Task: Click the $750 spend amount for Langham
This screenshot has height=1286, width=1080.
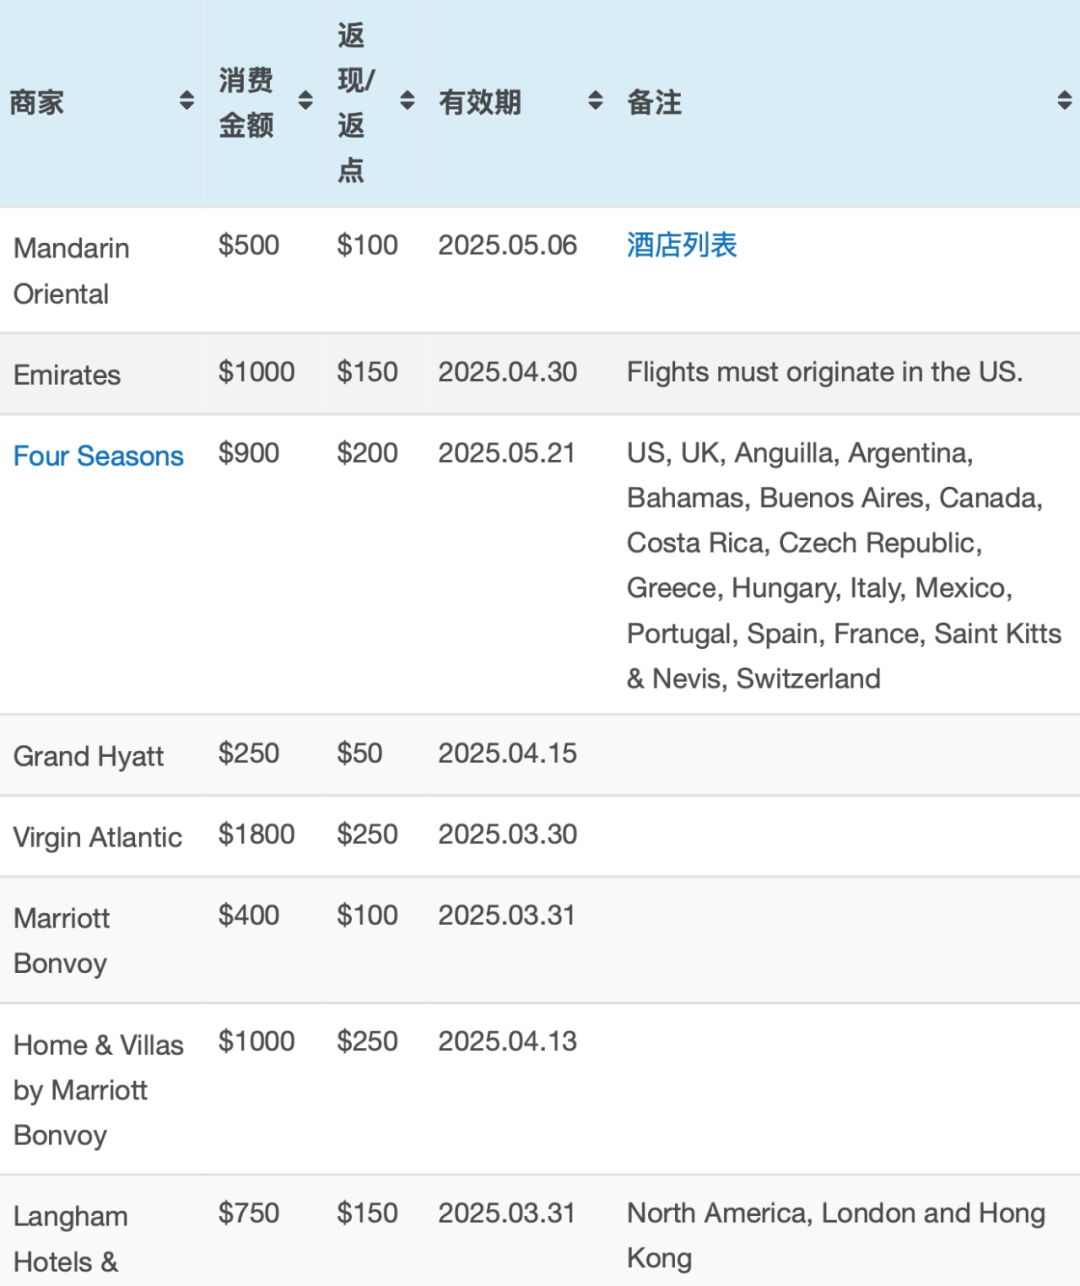Action: [x=249, y=1213]
